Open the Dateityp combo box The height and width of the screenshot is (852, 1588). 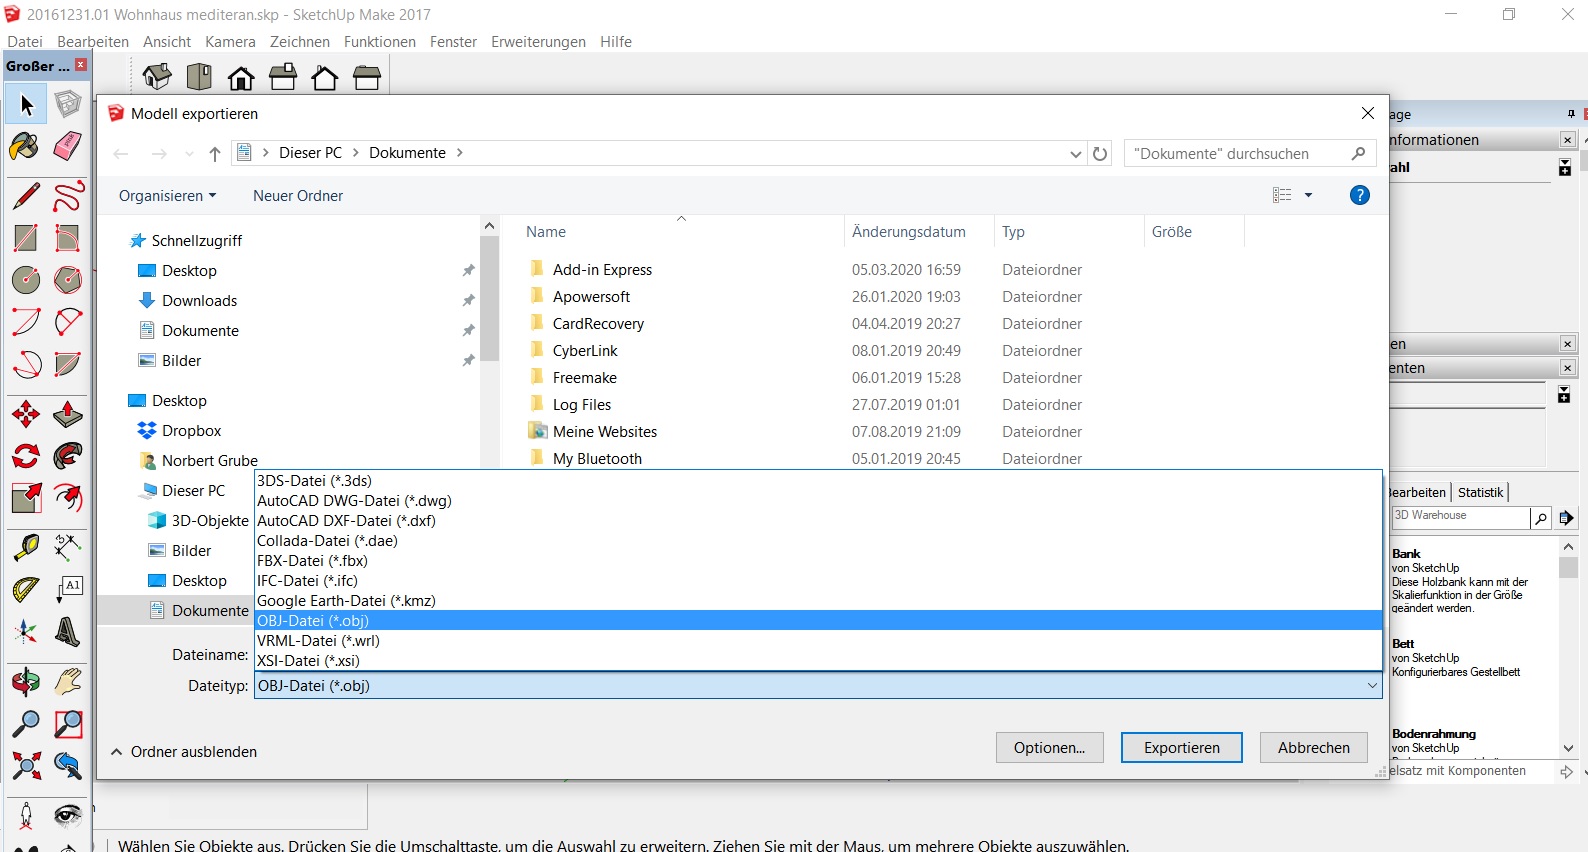(819, 686)
